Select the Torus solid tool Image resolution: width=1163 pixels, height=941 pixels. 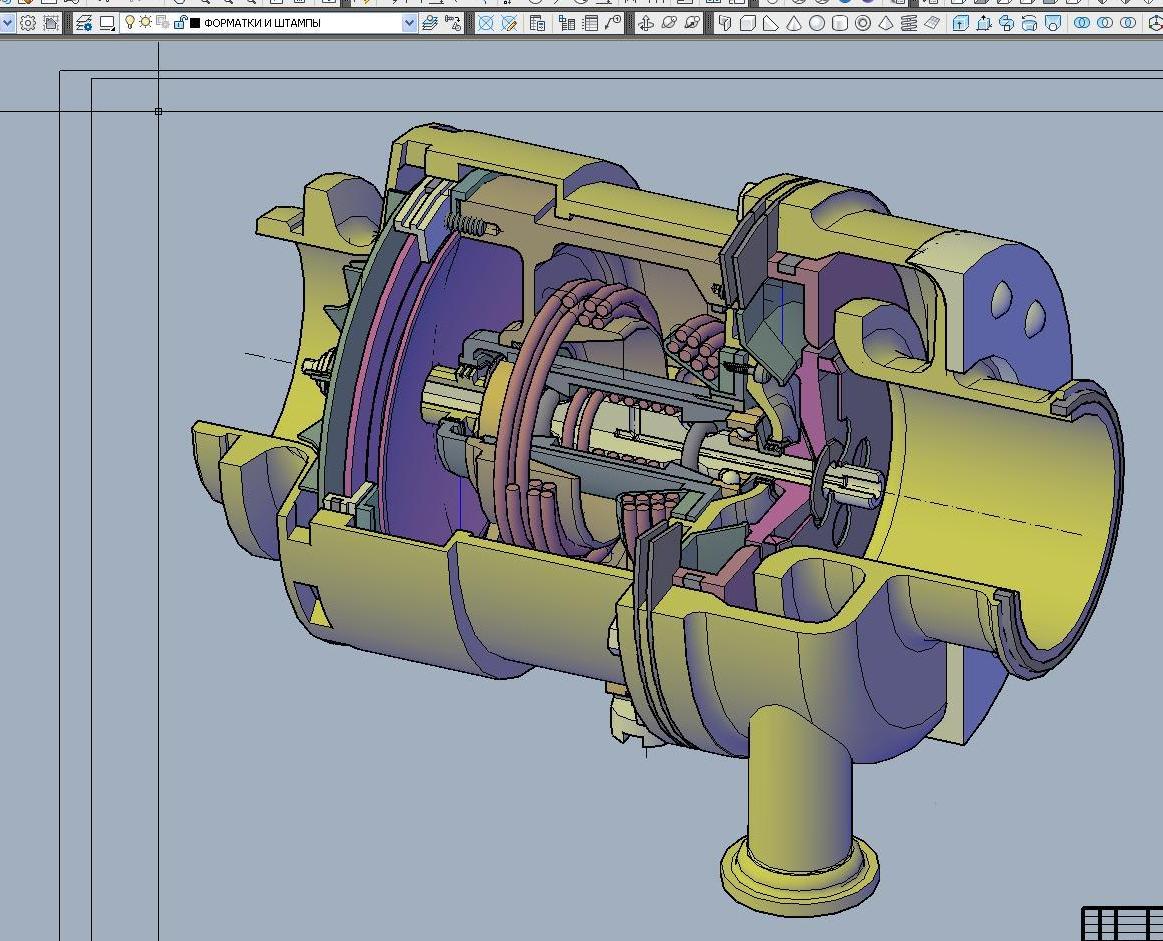coord(863,23)
